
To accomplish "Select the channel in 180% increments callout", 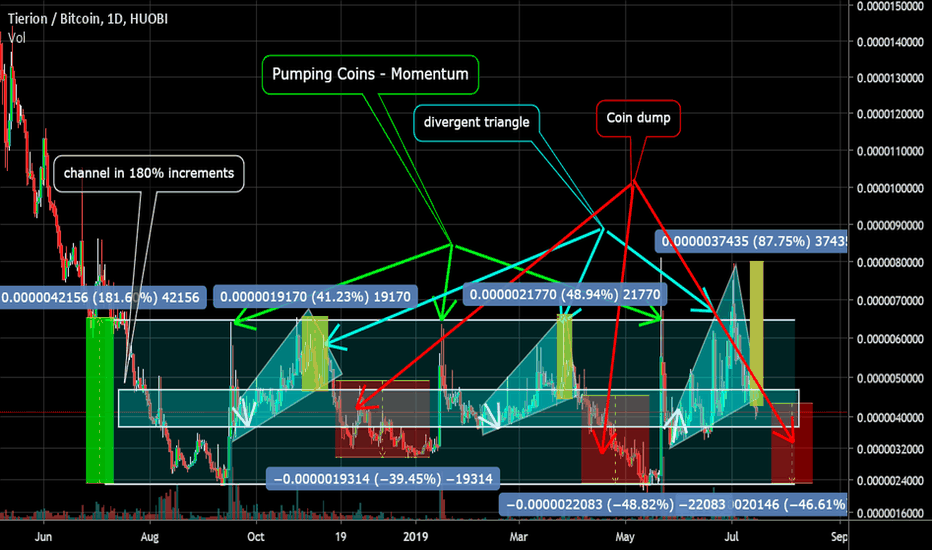I will pos(149,174).
